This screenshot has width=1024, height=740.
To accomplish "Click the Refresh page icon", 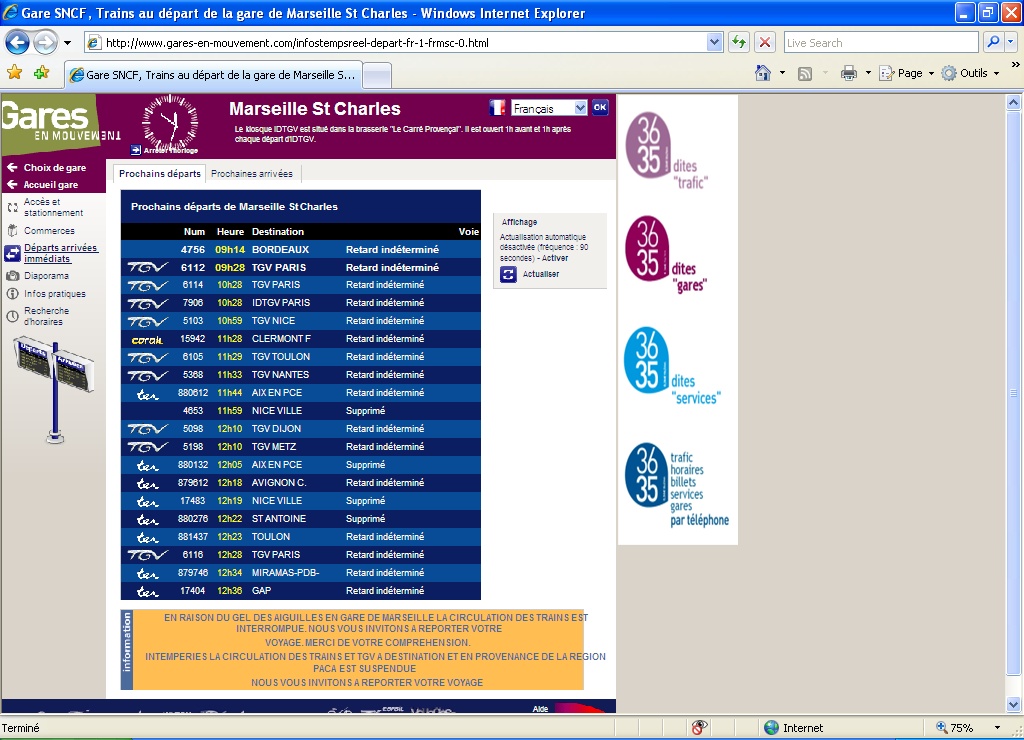I will [739, 42].
